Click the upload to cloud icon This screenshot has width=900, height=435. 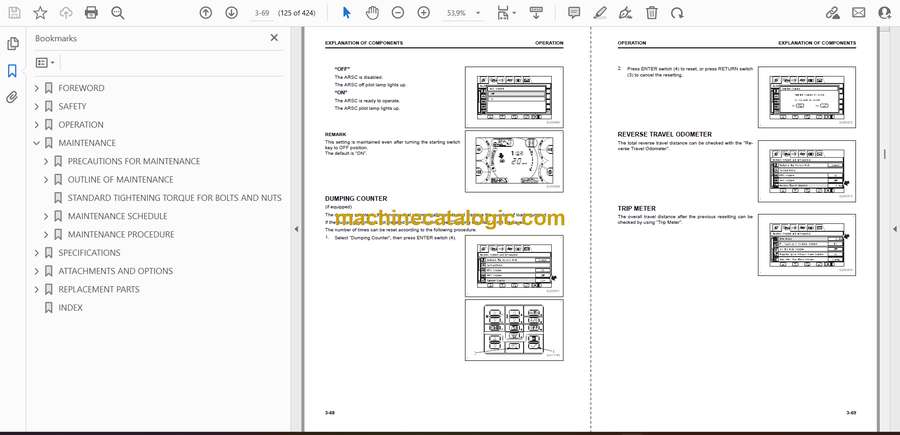(66, 13)
